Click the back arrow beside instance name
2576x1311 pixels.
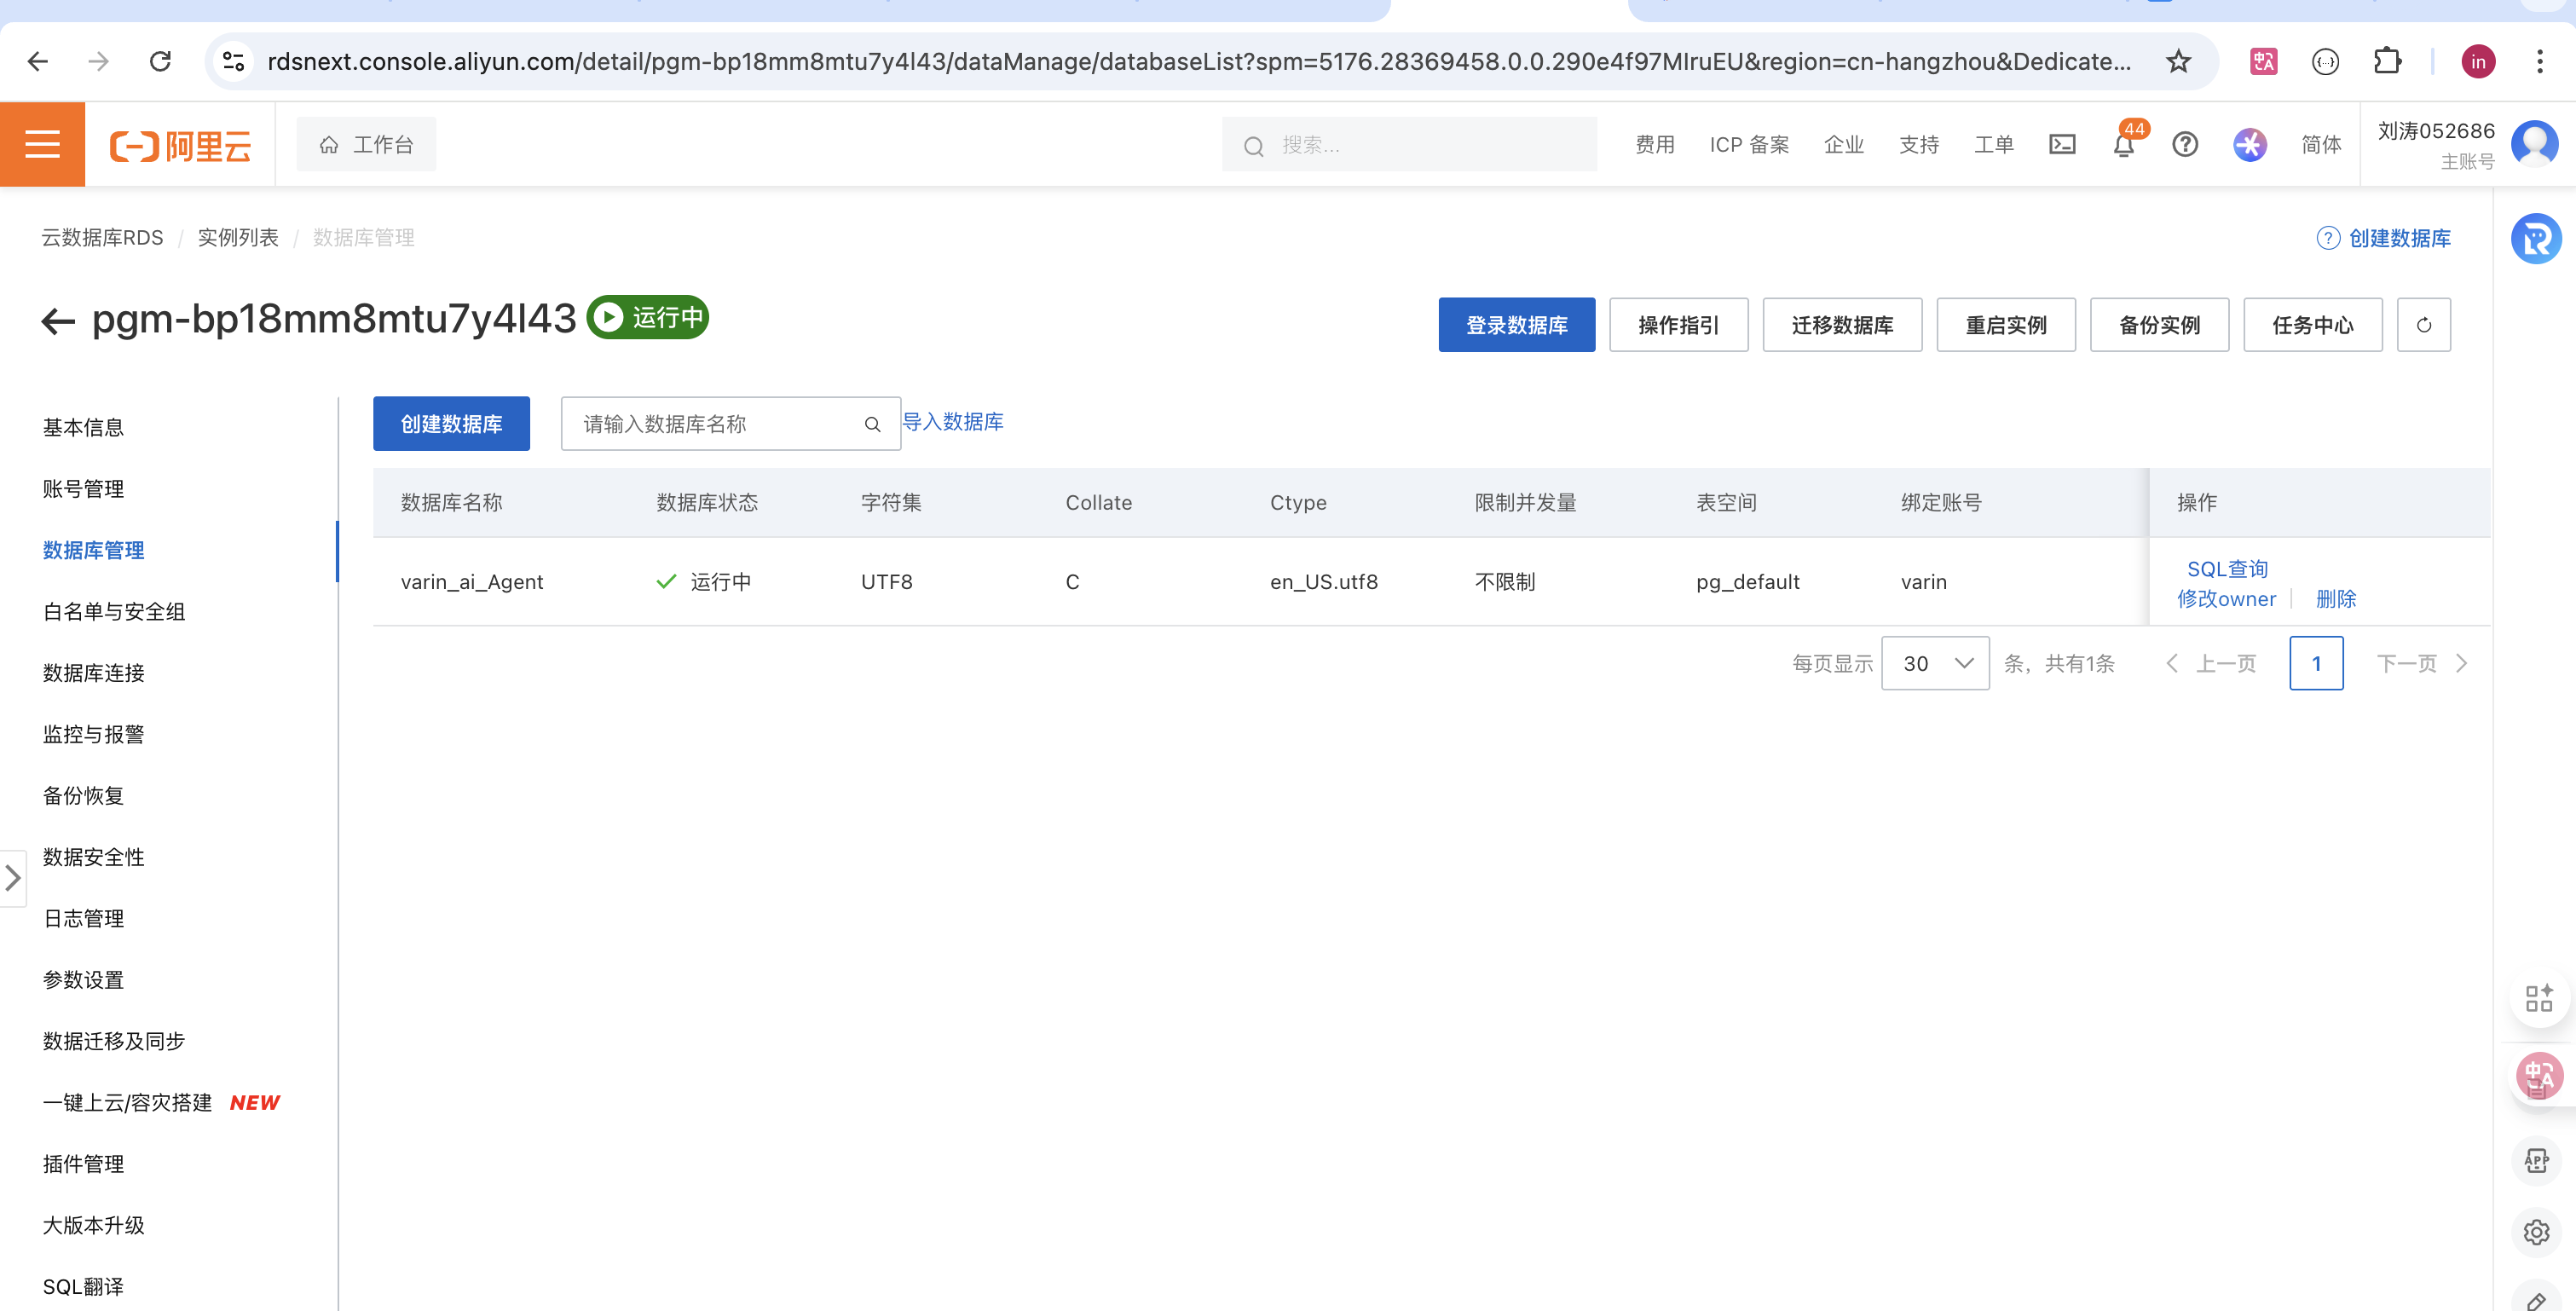pos(58,321)
